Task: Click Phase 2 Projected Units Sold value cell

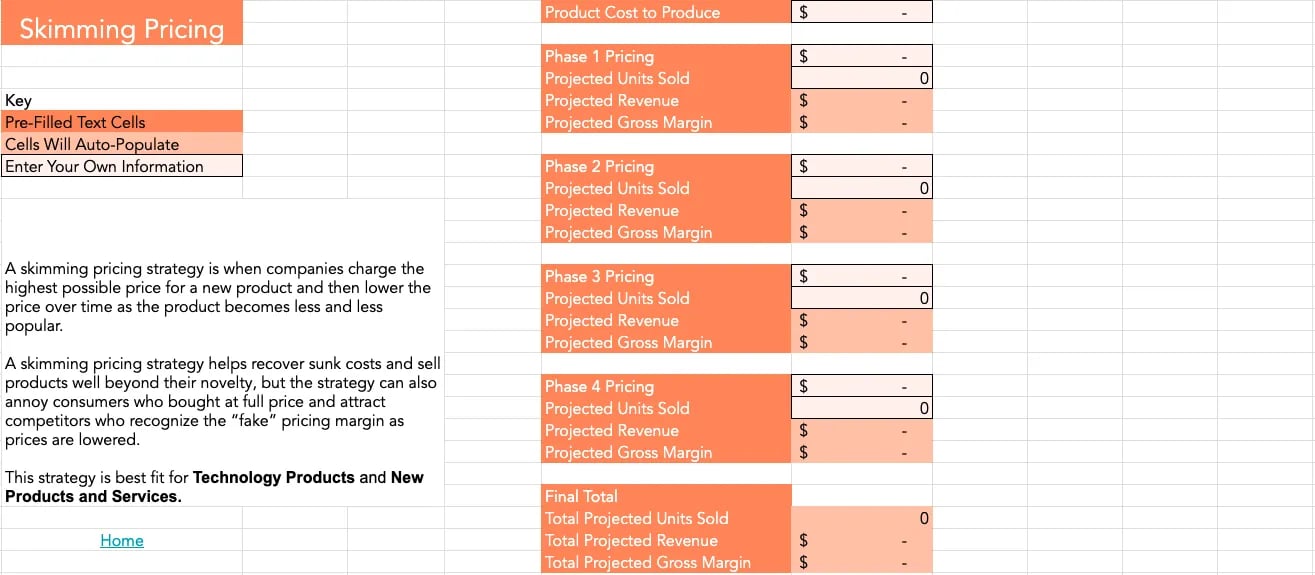Action: pyautogui.click(x=861, y=188)
